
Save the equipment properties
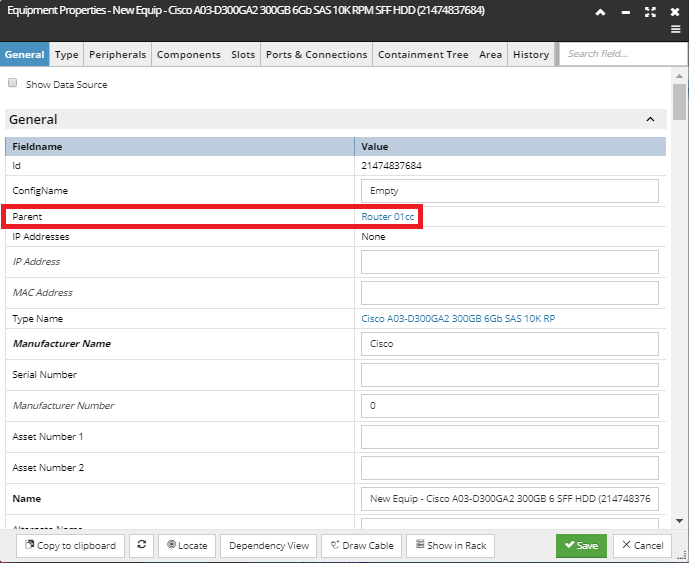pyautogui.click(x=581, y=545)
